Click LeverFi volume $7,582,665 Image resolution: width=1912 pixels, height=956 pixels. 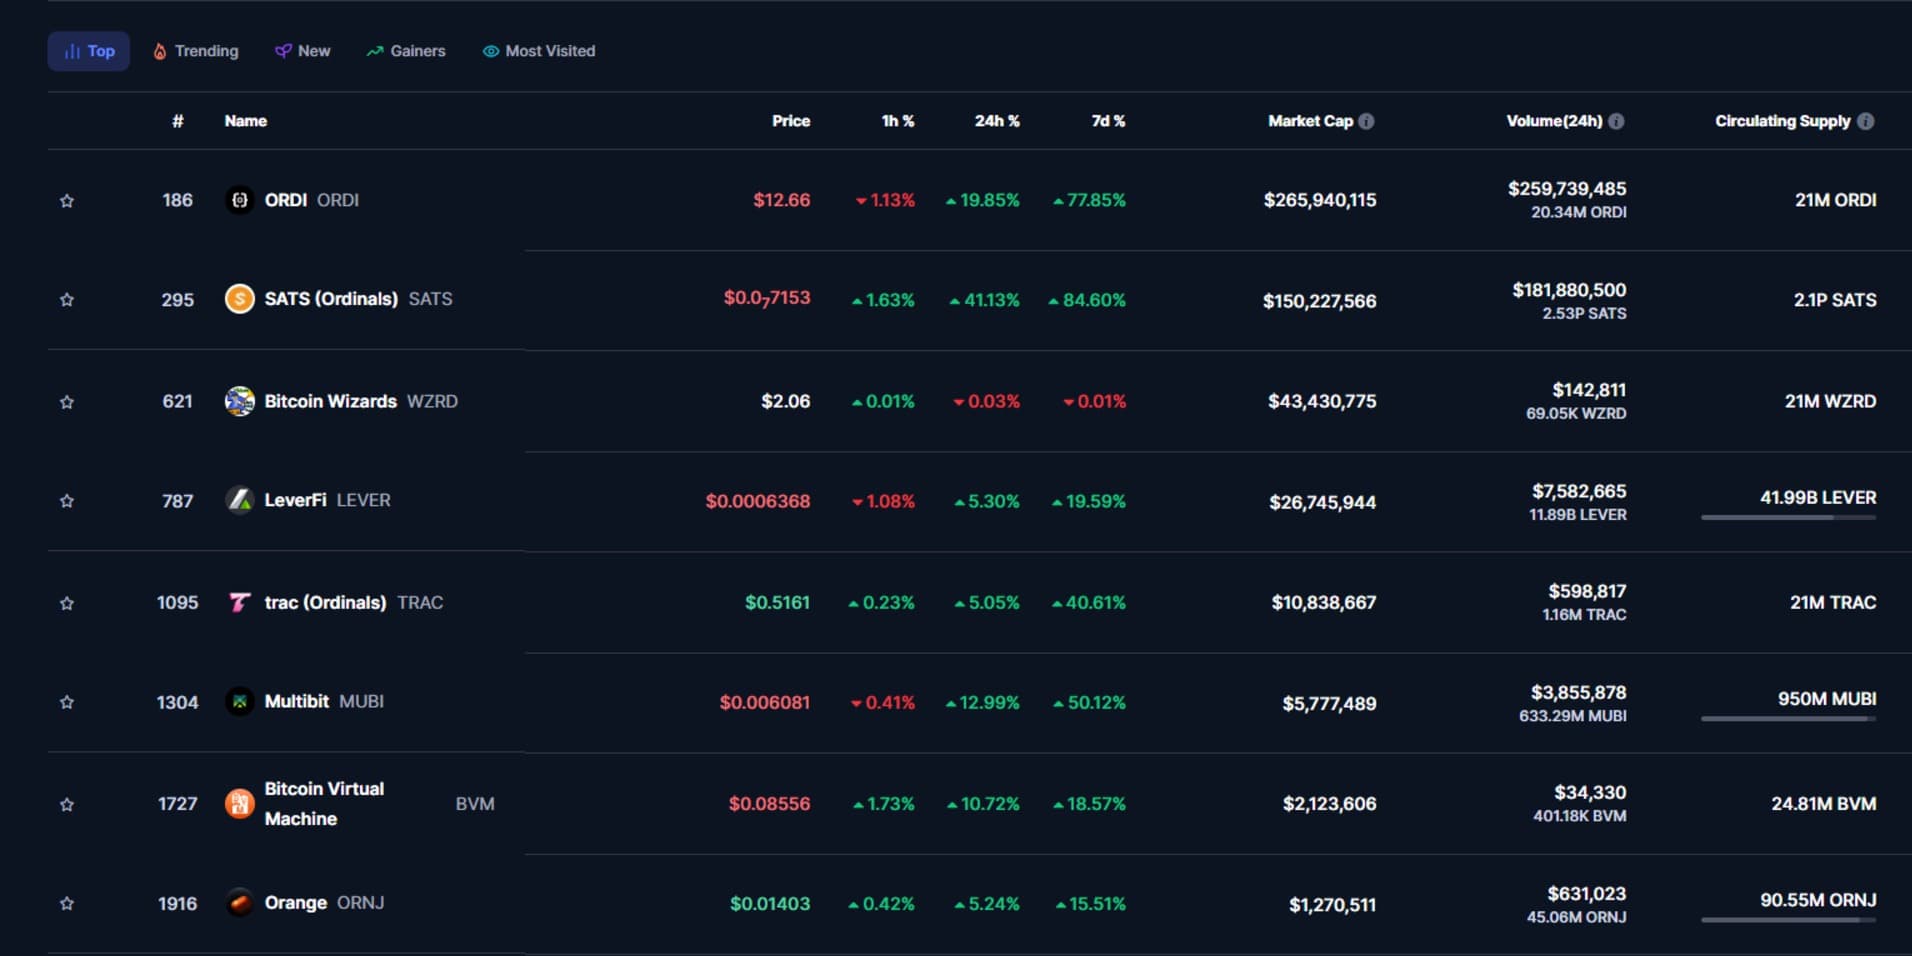pyautogui.click(x=1579, y=491)
